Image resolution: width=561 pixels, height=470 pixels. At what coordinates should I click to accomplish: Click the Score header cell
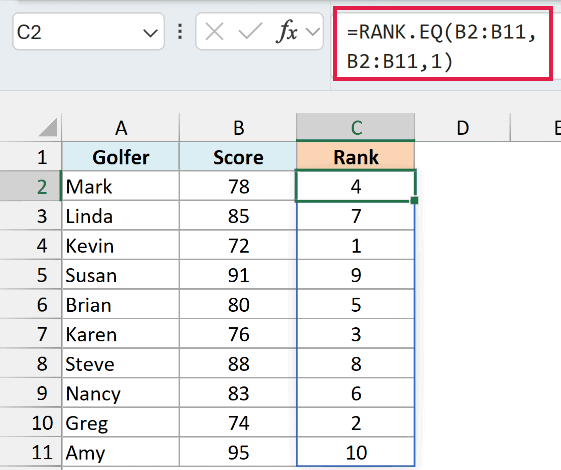pyautogui.click(x=238, y=157)
